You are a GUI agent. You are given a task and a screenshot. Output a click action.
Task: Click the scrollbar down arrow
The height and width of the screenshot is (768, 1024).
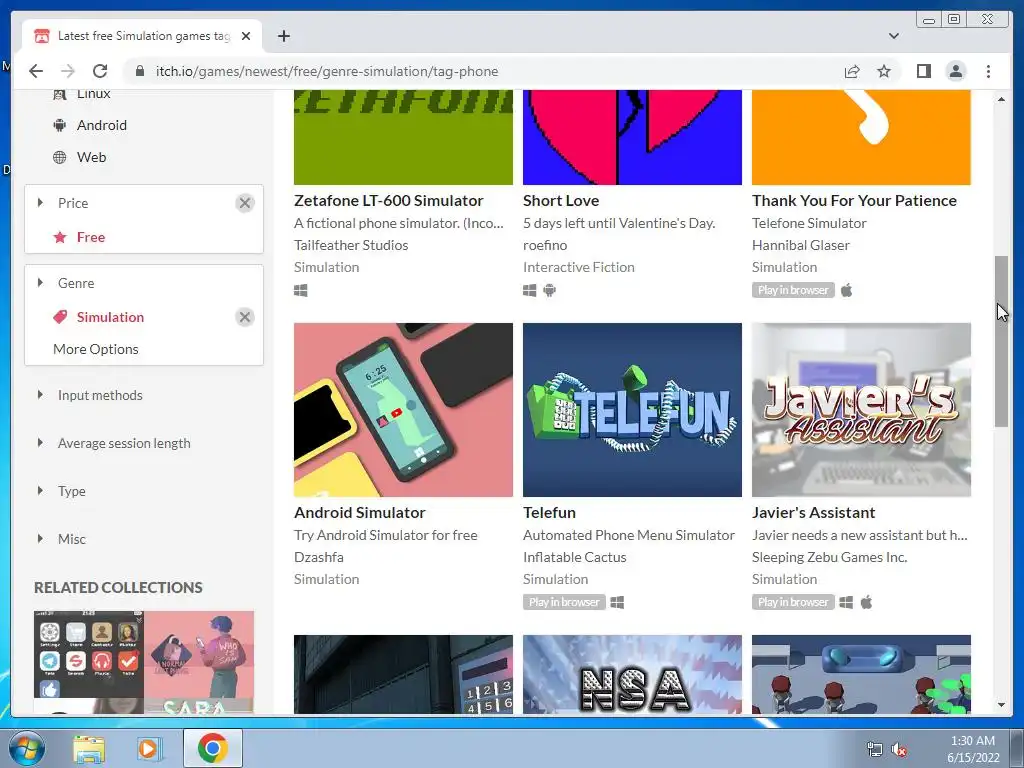click(1002, 705)
